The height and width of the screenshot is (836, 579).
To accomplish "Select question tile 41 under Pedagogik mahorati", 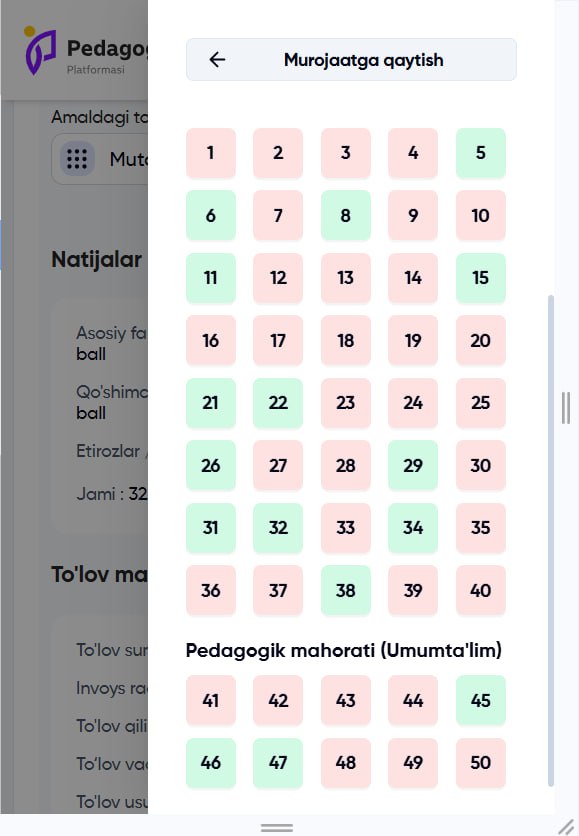I will tap(210, 700).
